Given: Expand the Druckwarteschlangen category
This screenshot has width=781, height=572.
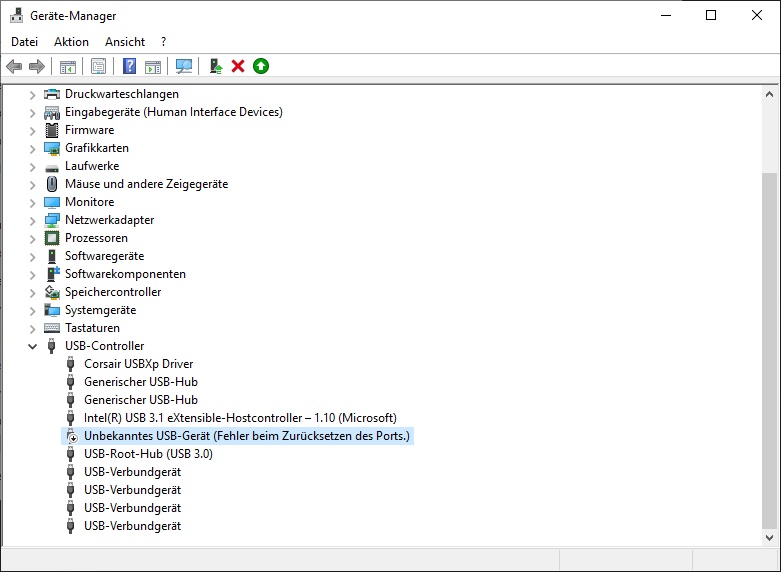Looking at the screenshot, I should click(32, 94).
